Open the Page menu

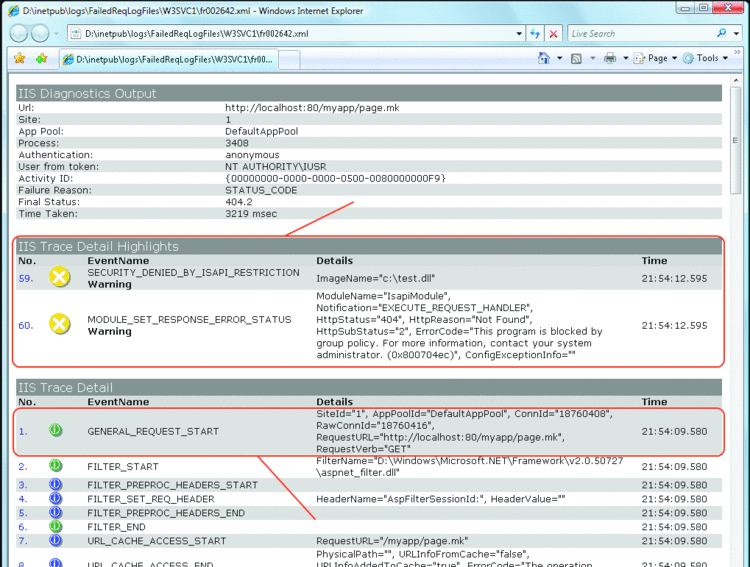655,58
